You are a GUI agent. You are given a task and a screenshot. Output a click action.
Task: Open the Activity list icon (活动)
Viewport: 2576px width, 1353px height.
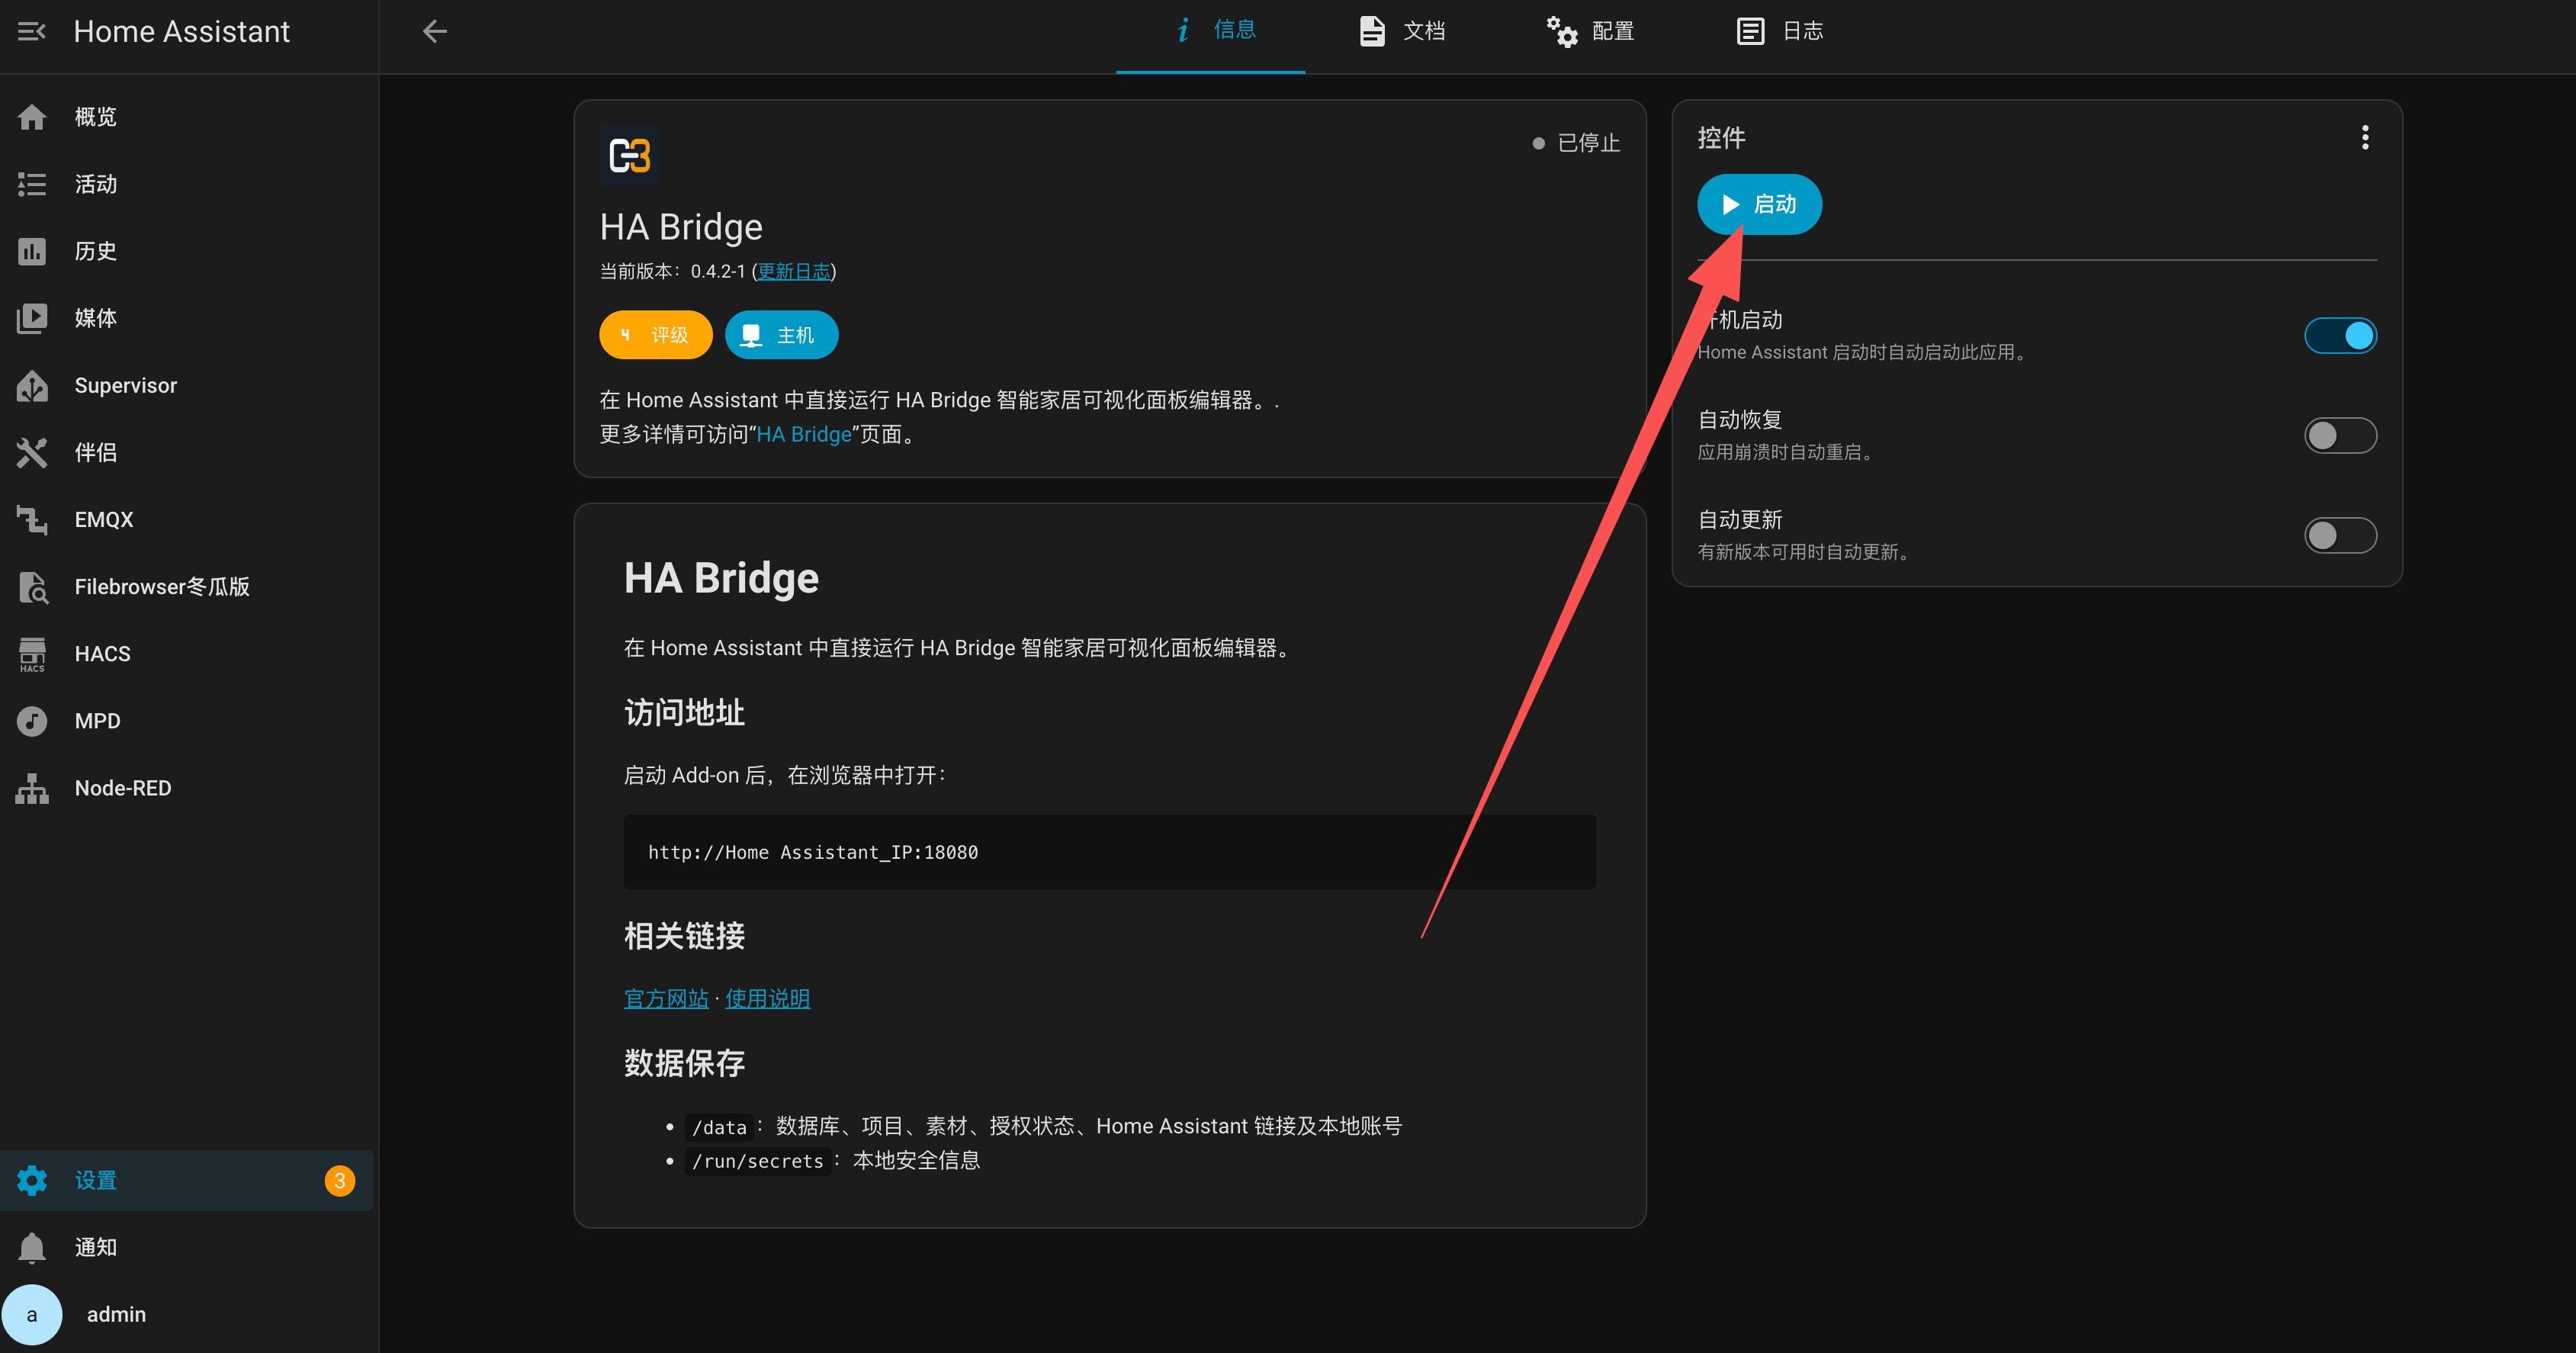point(32,184)
